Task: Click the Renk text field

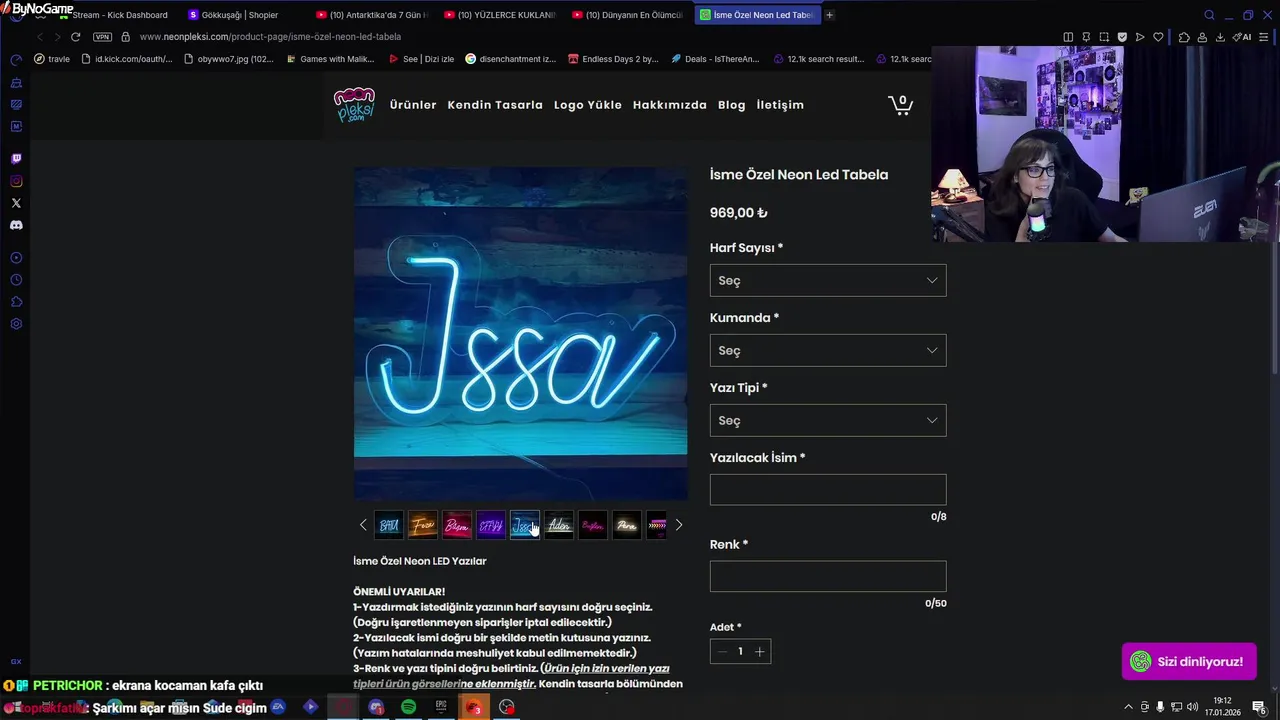Action: click(x=828, y=576)
